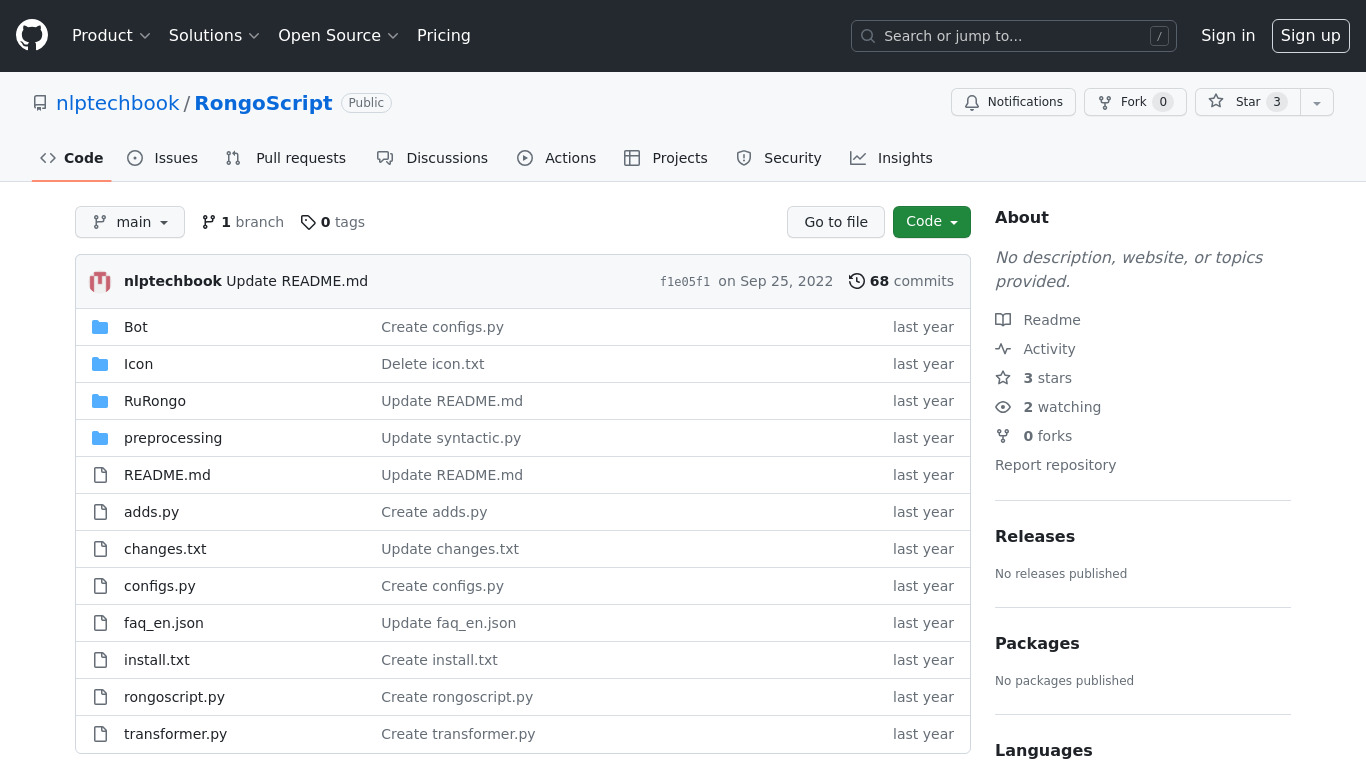Image resolution: width=1366 pixels, height=768 pixels.
Task: Click the repository book icon beside nlptechbook
Action: [x=40, y=103]
